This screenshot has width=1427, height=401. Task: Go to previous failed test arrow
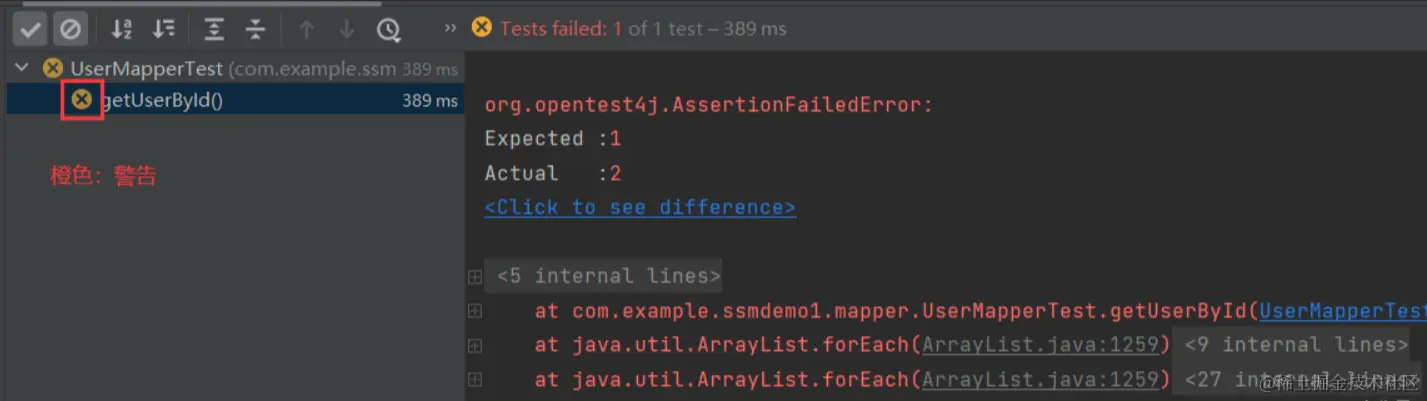point(306,29)
